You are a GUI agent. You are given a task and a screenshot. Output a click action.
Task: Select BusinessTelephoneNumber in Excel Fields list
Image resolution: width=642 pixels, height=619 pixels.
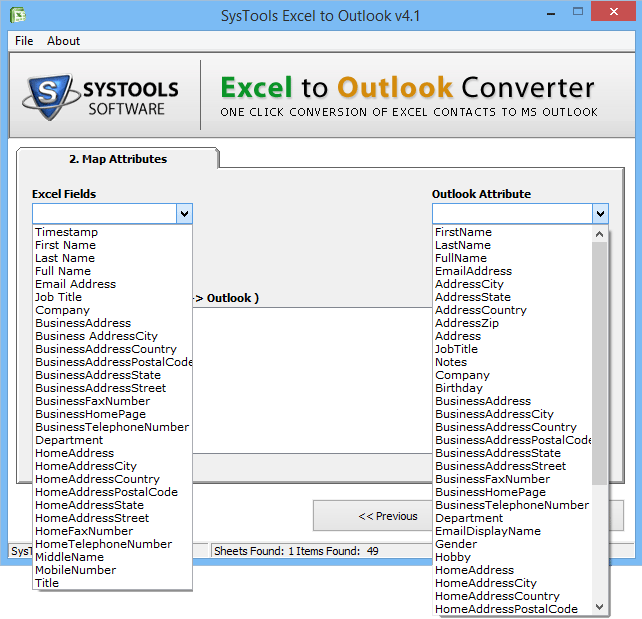pos(112,427)
